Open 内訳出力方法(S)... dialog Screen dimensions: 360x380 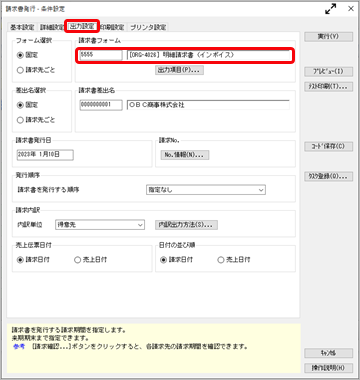tap(186, 225)
